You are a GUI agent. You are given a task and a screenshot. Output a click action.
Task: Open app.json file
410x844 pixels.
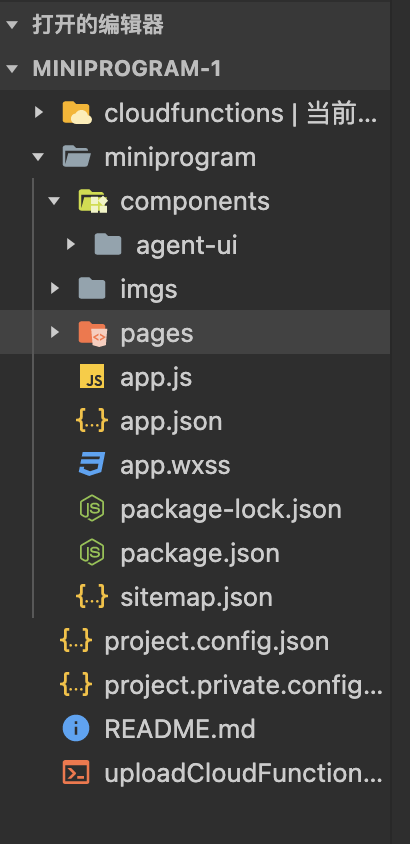(195, 420)
